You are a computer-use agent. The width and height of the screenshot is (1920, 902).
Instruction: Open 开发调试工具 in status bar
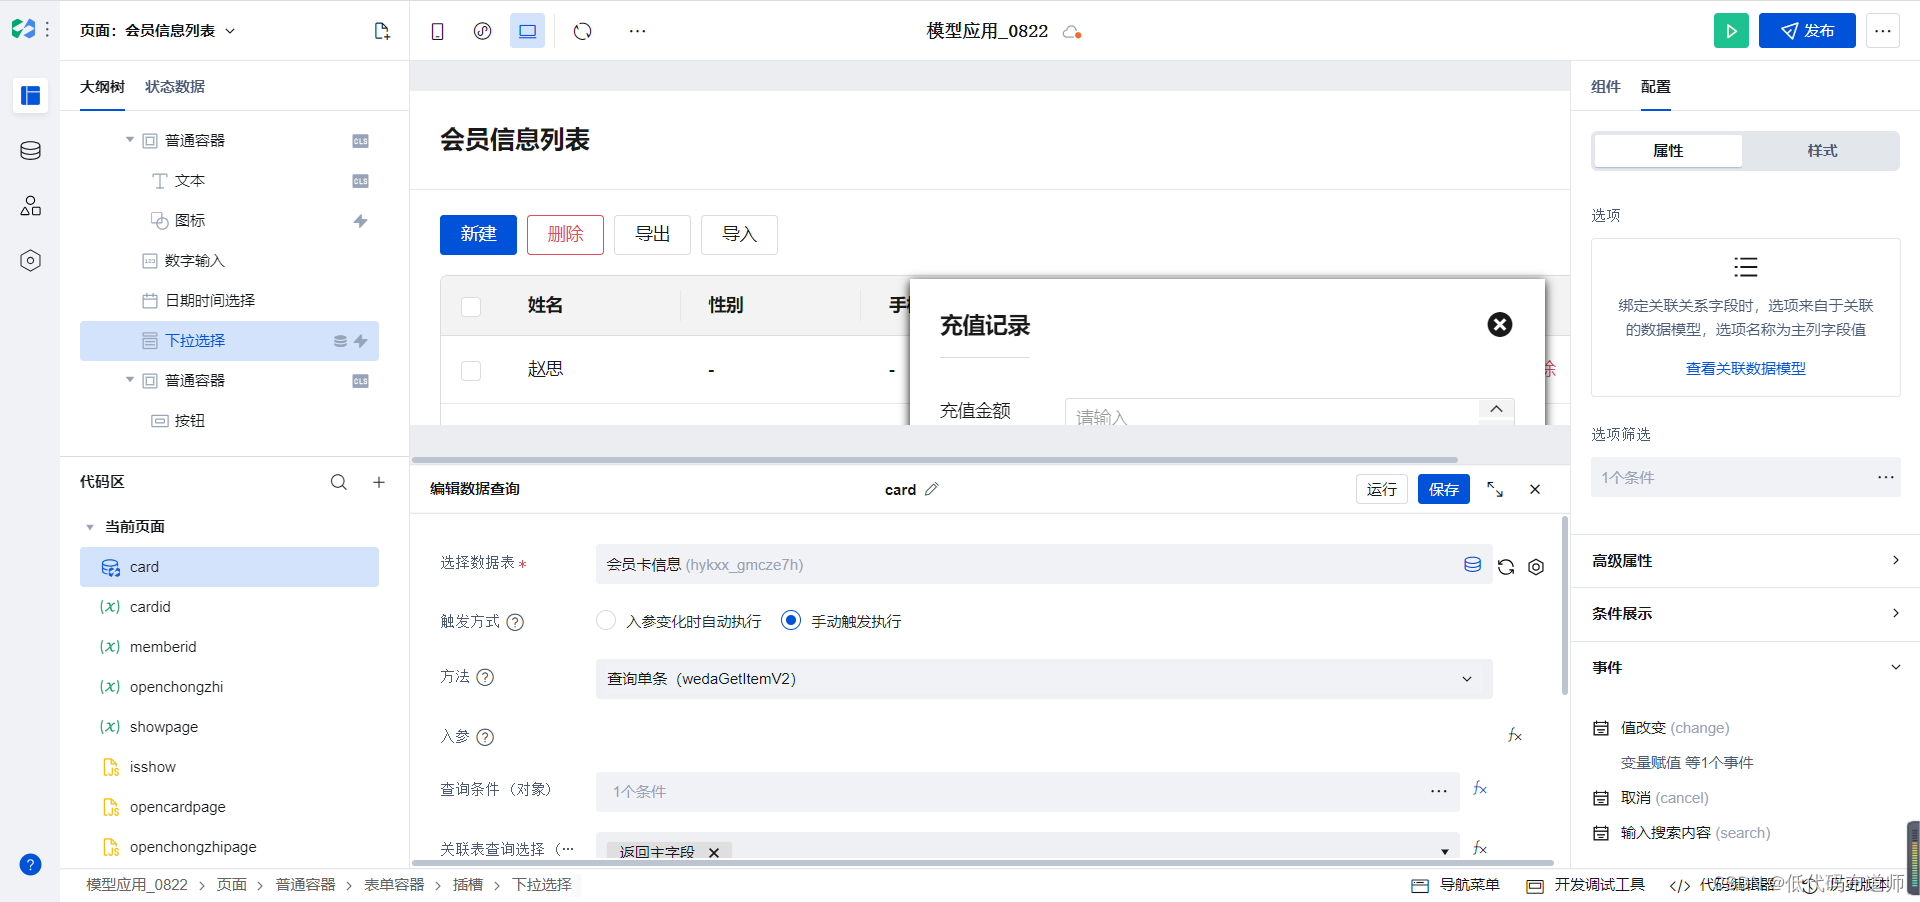point(1586,885)
